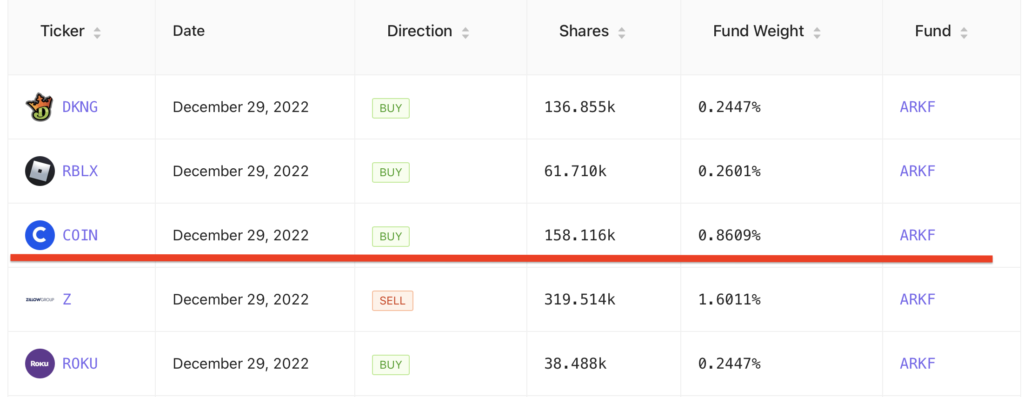Sort by Direction using sort arrows

coord(466,33)
